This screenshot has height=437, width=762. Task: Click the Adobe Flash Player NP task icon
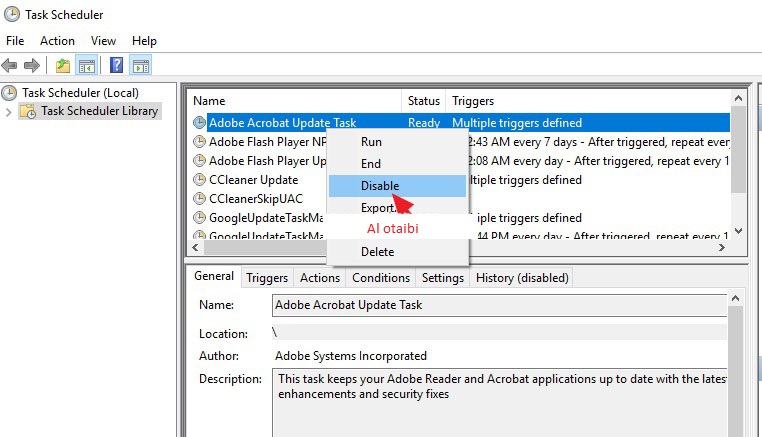tap(199, 141)
